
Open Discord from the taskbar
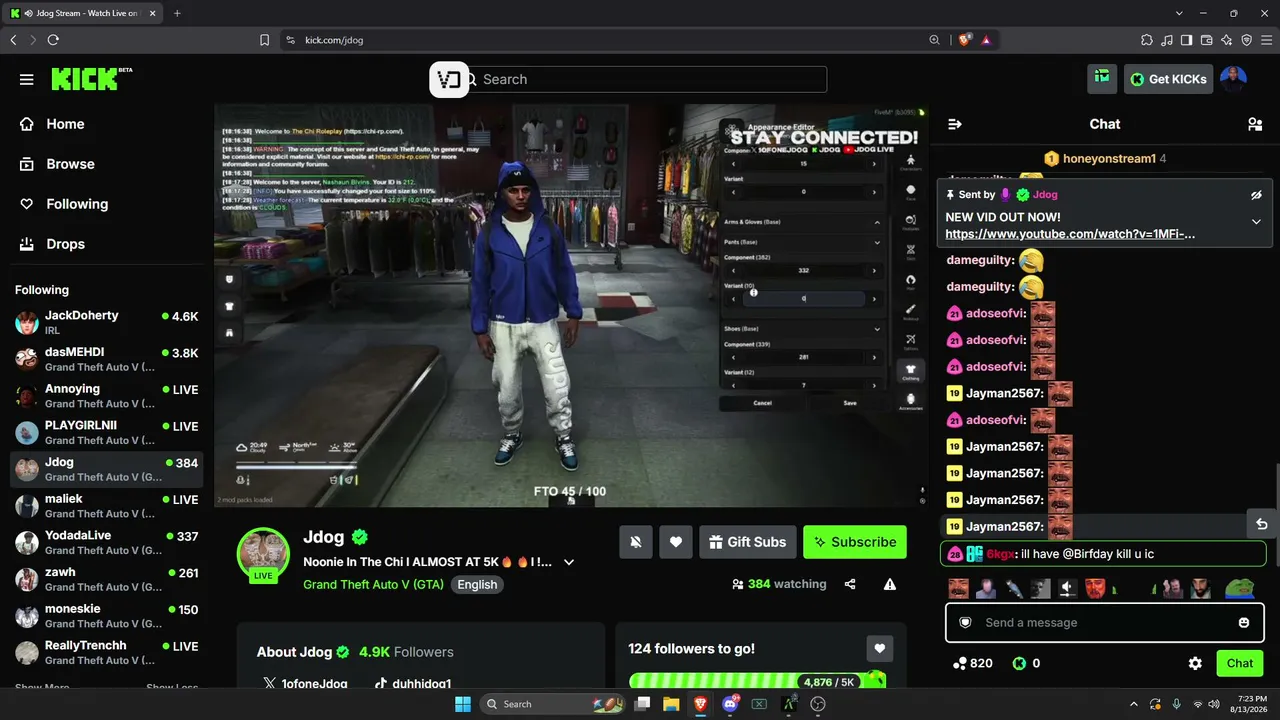coord(730,704)
